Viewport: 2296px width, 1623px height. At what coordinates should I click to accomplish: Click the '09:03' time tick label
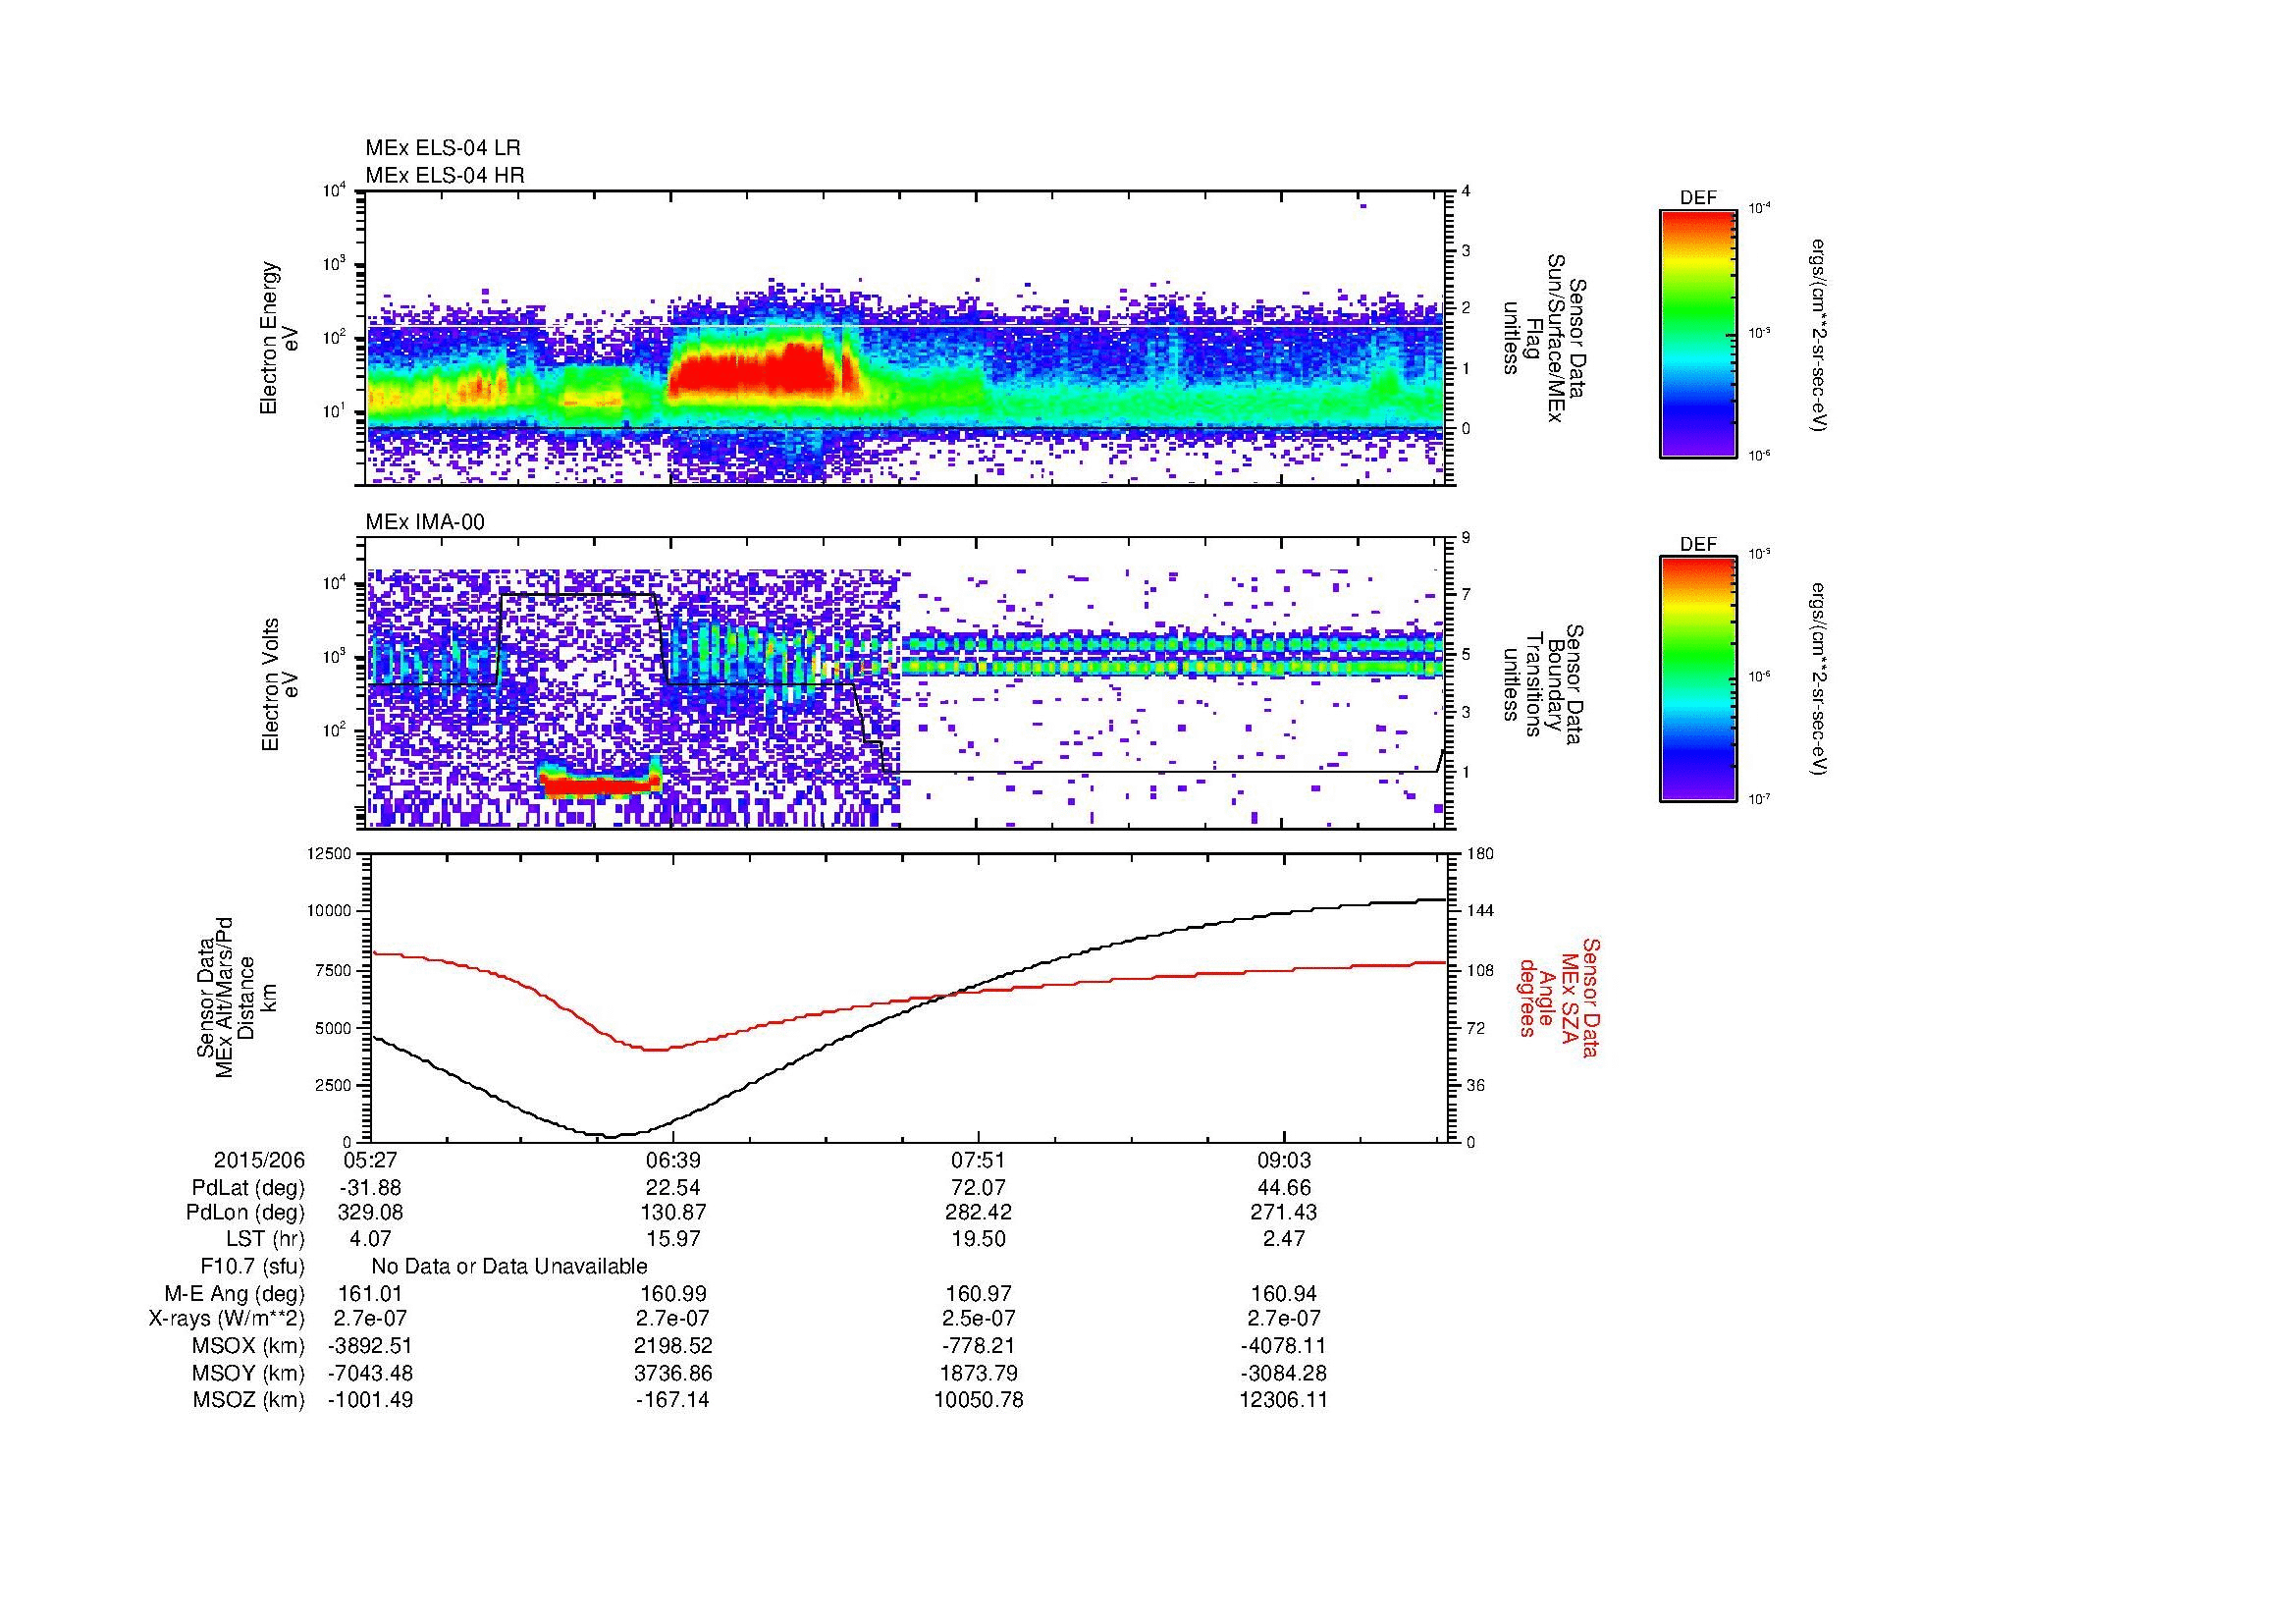1283,1160
